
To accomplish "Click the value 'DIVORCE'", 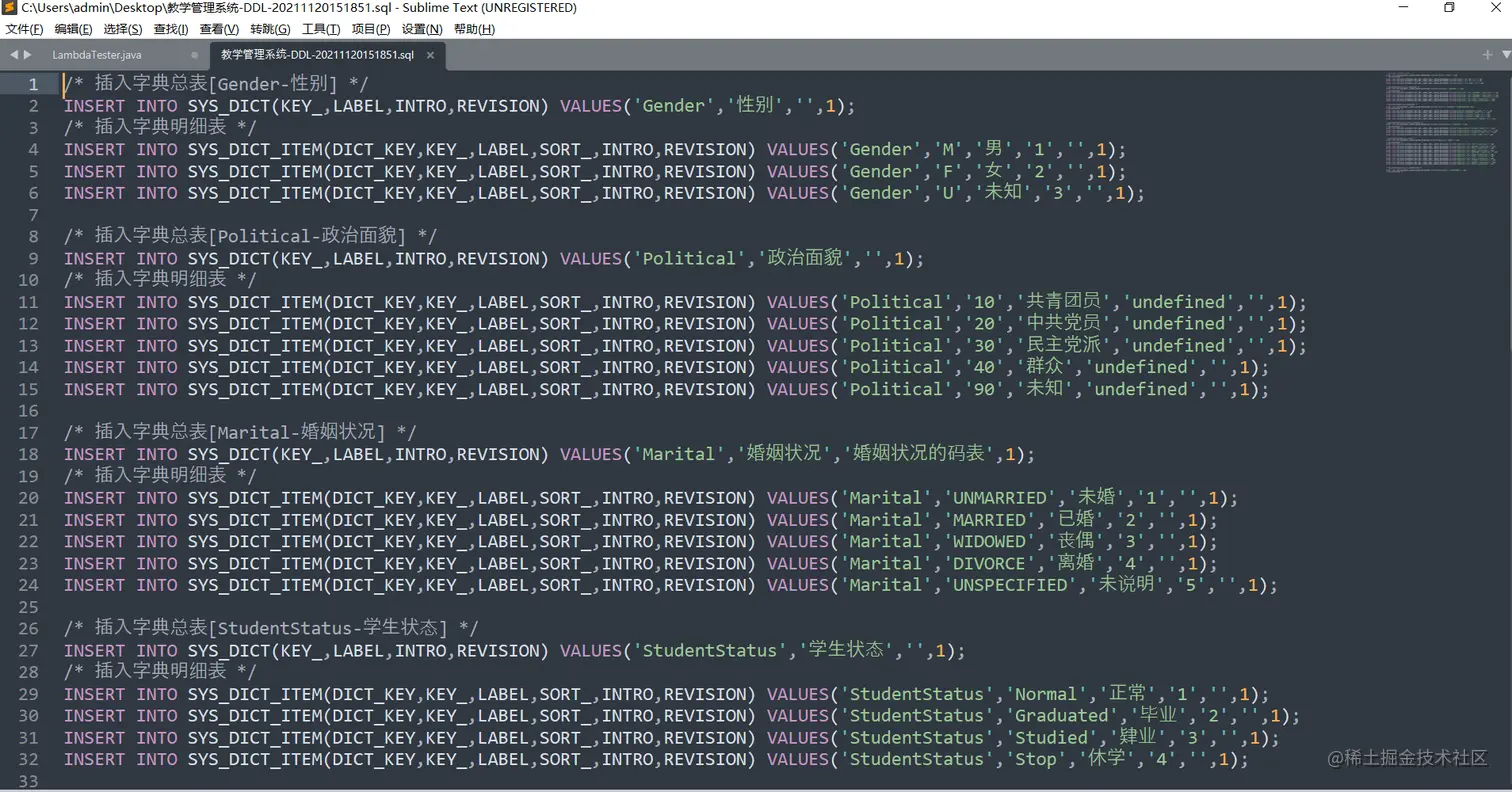I will tap(991, 563).
